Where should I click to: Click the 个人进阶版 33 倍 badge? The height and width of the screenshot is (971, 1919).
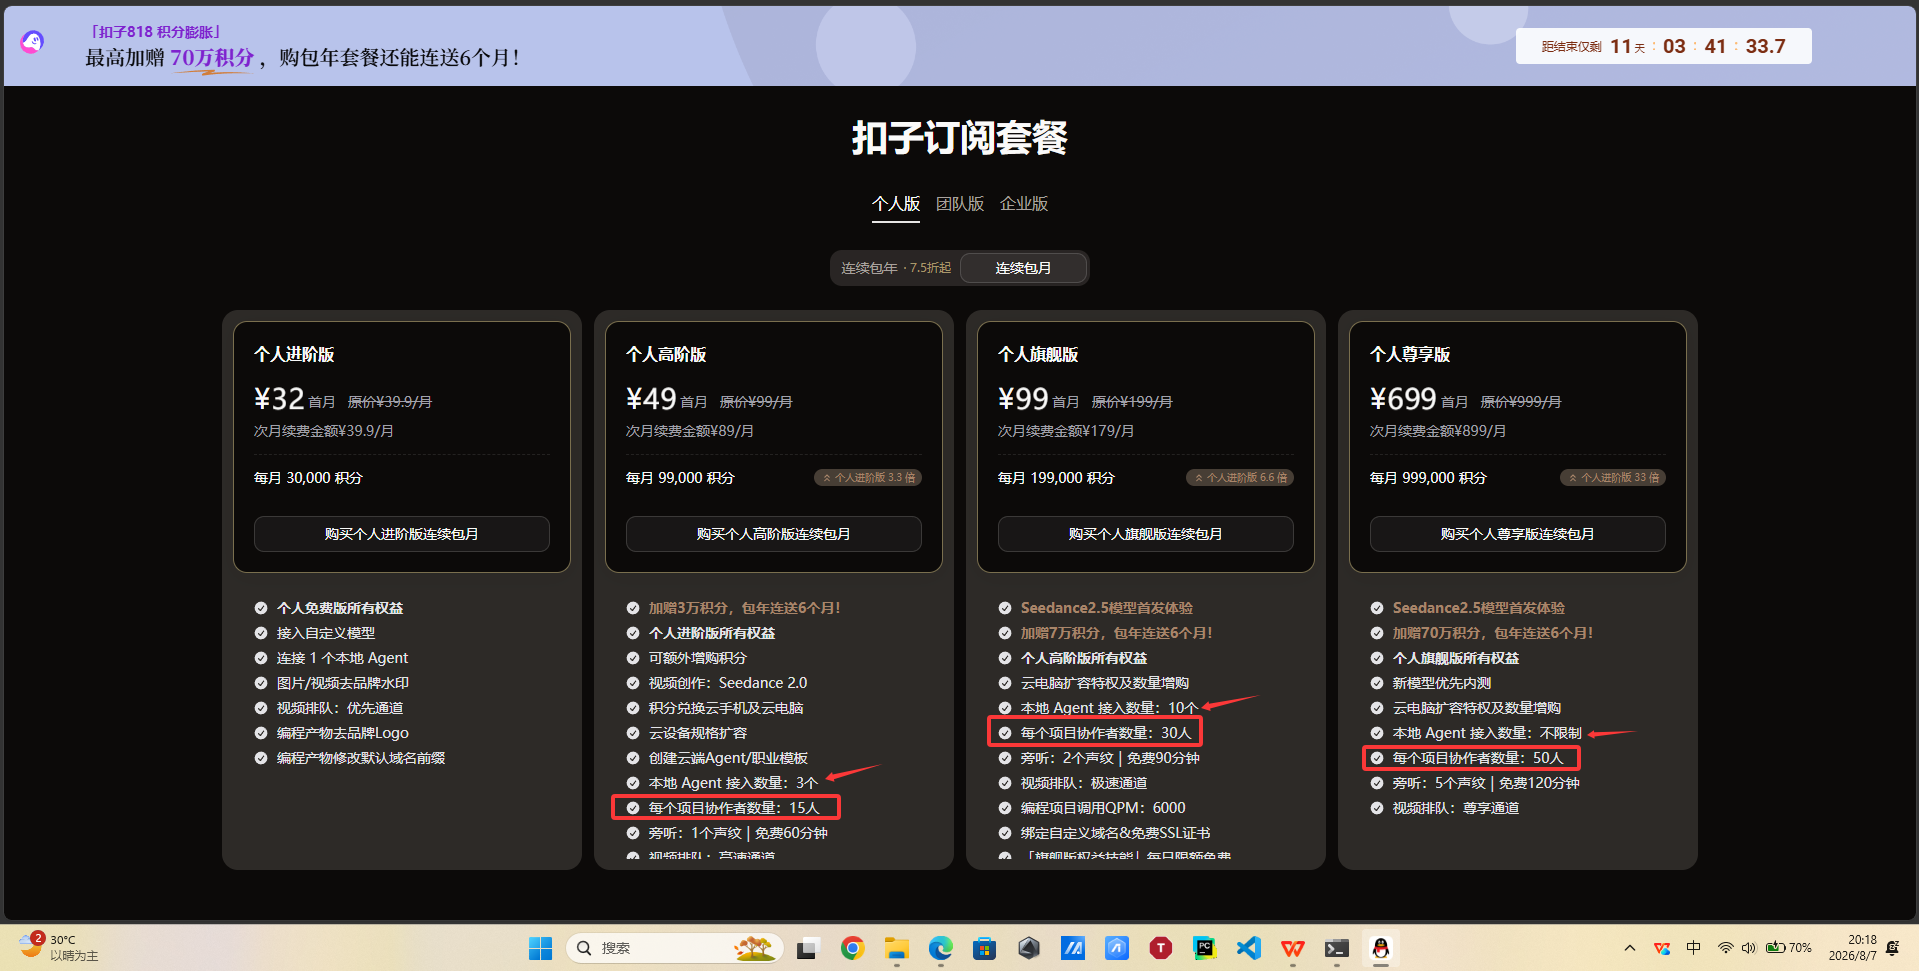click(1613, 478)
